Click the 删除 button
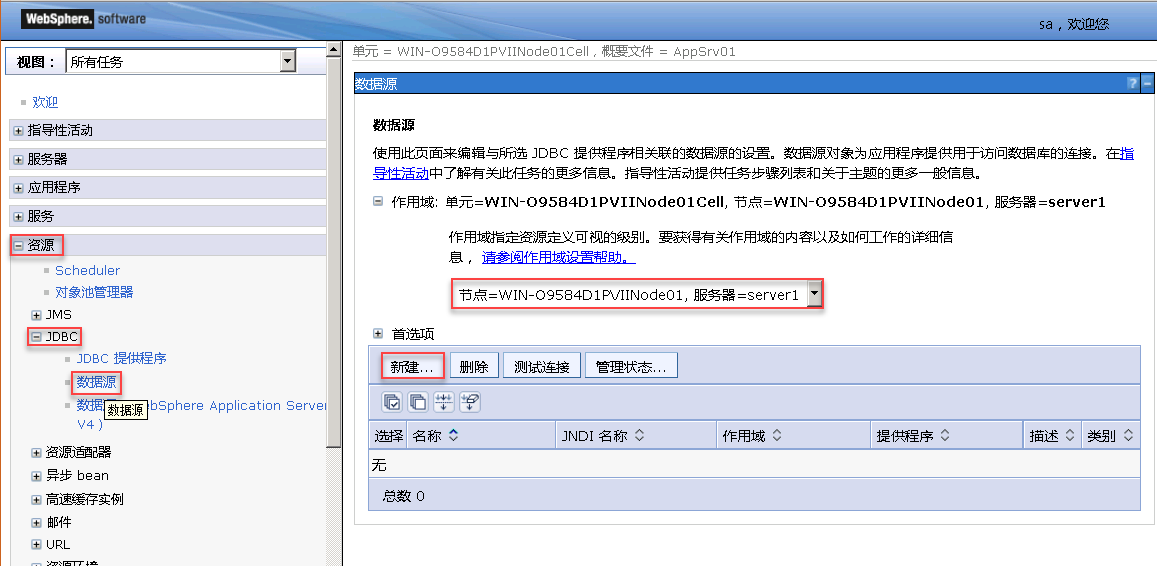 (x=474, y=367)
